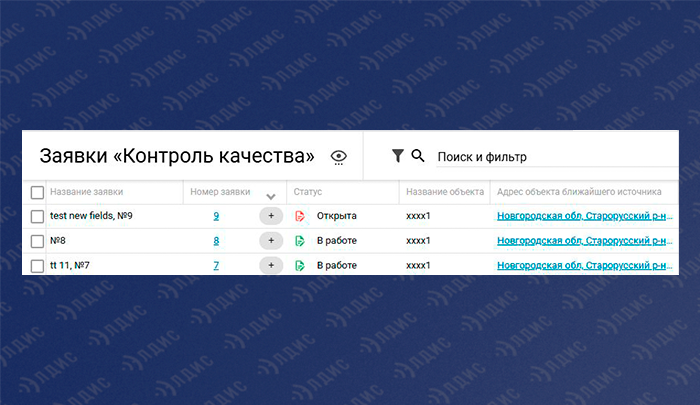Click 'Название объекта' column header
The image size is (700, 405).
(445, 192)
